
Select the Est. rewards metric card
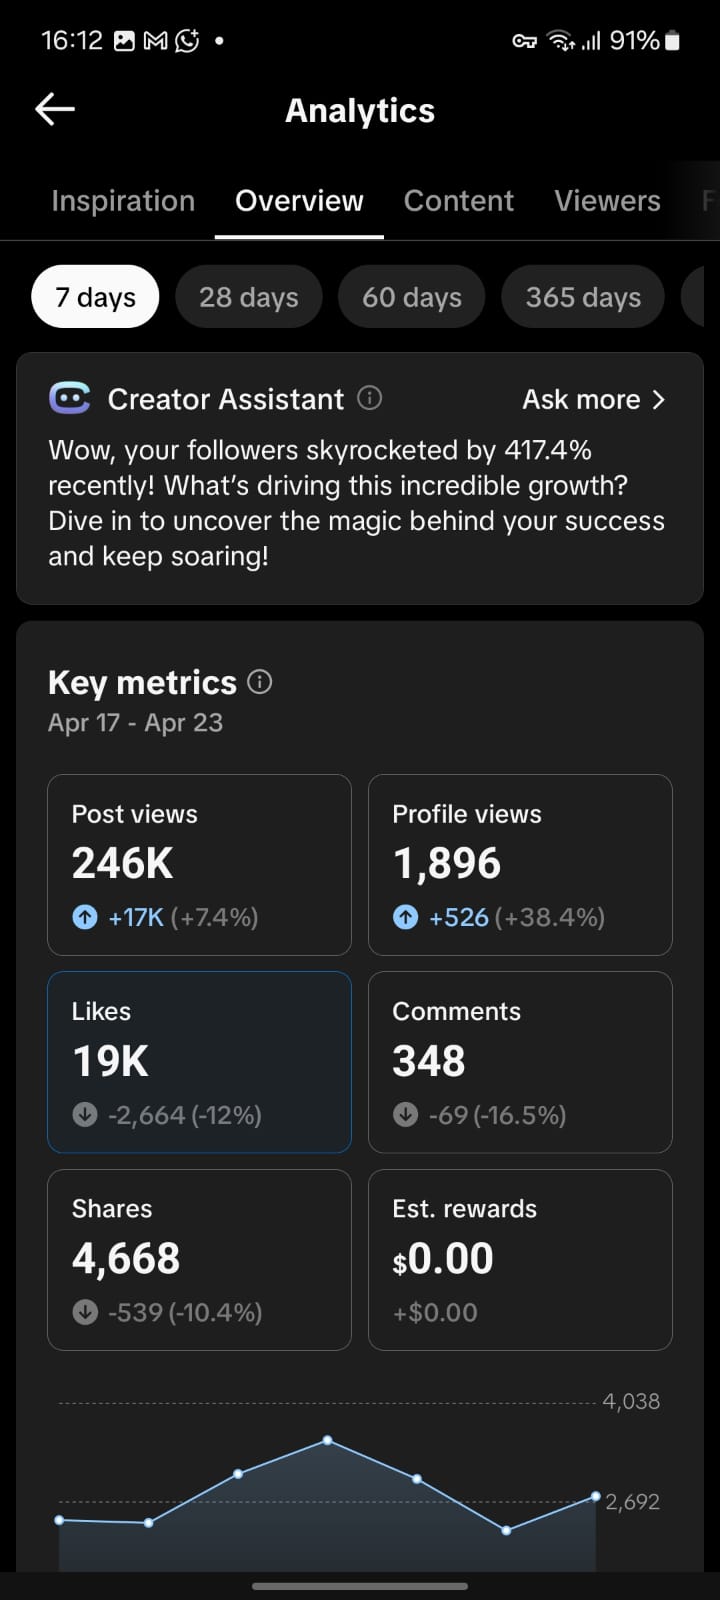[x=520, y=1259]
